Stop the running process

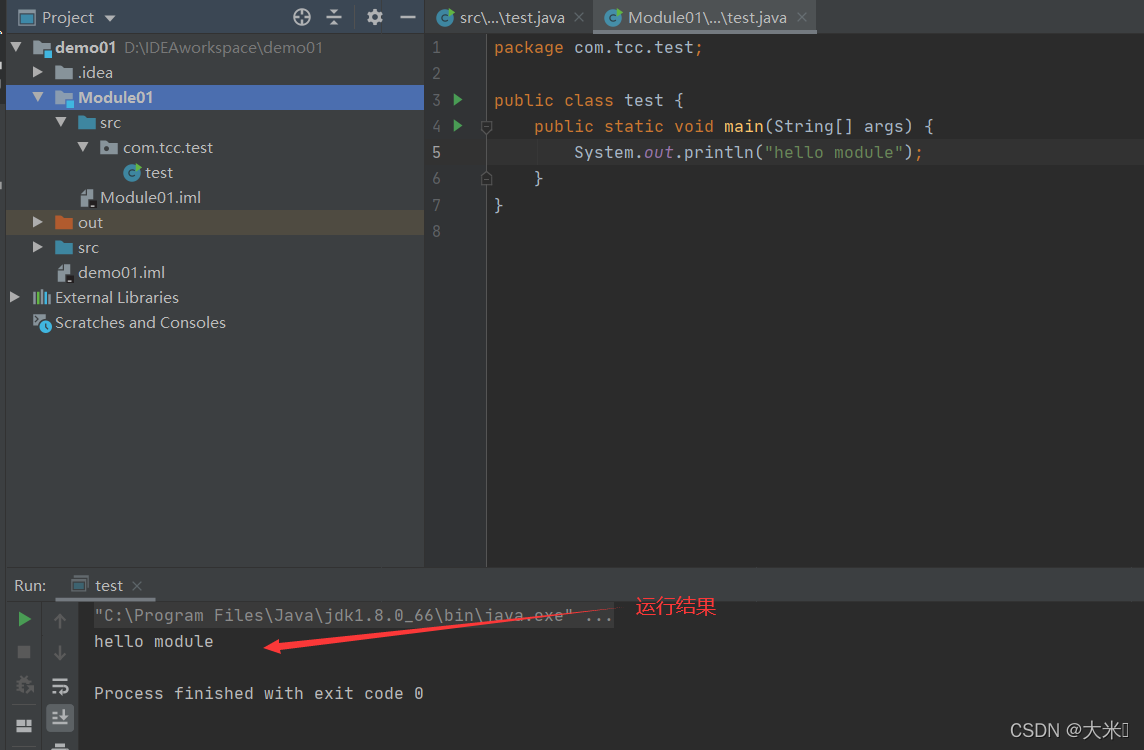point(24,652)
